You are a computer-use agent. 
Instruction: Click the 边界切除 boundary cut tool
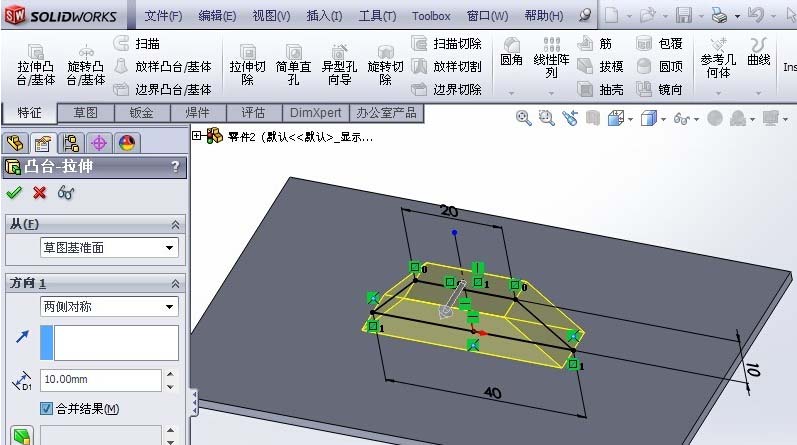click(446, 90)
